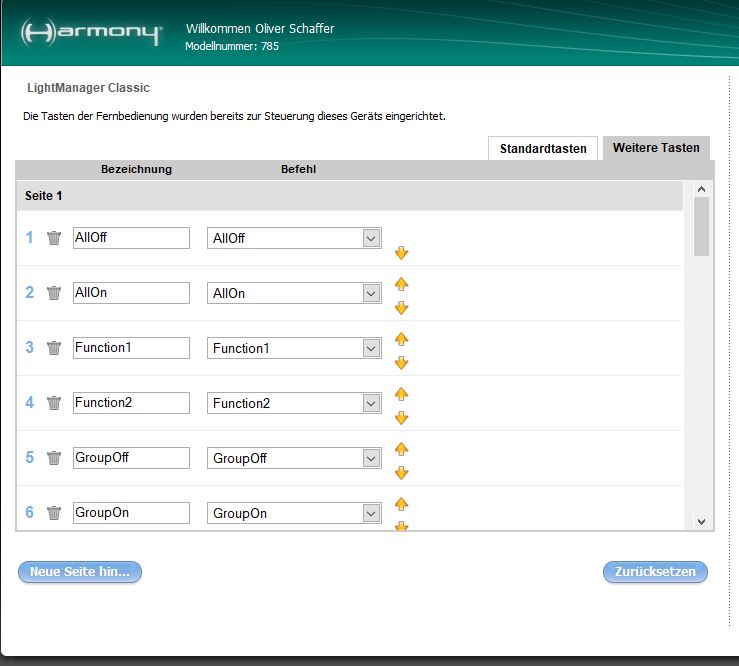Expand the Function1 Befehl dropdown
Image resolution: width=739 pixels, height=666 pixels.
point(371,348)
